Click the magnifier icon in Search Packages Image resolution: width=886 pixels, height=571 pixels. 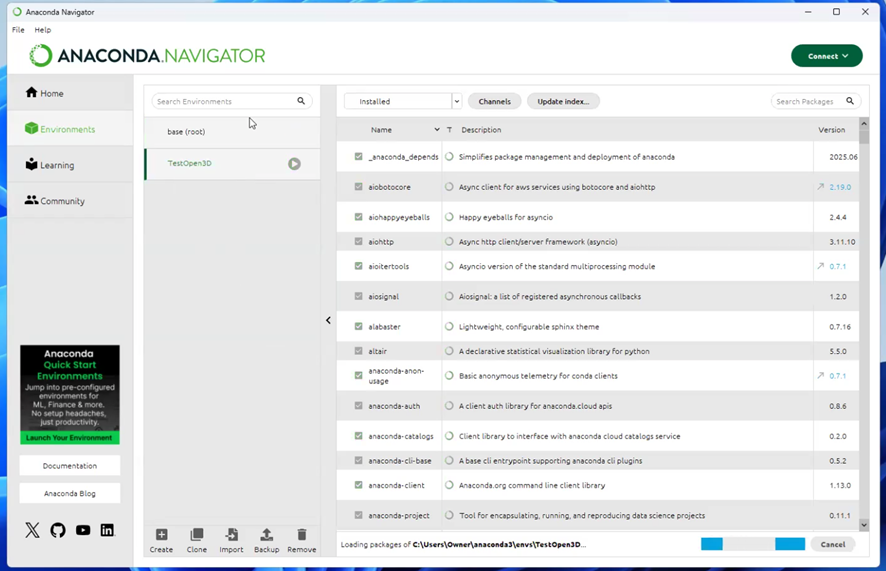850,101
